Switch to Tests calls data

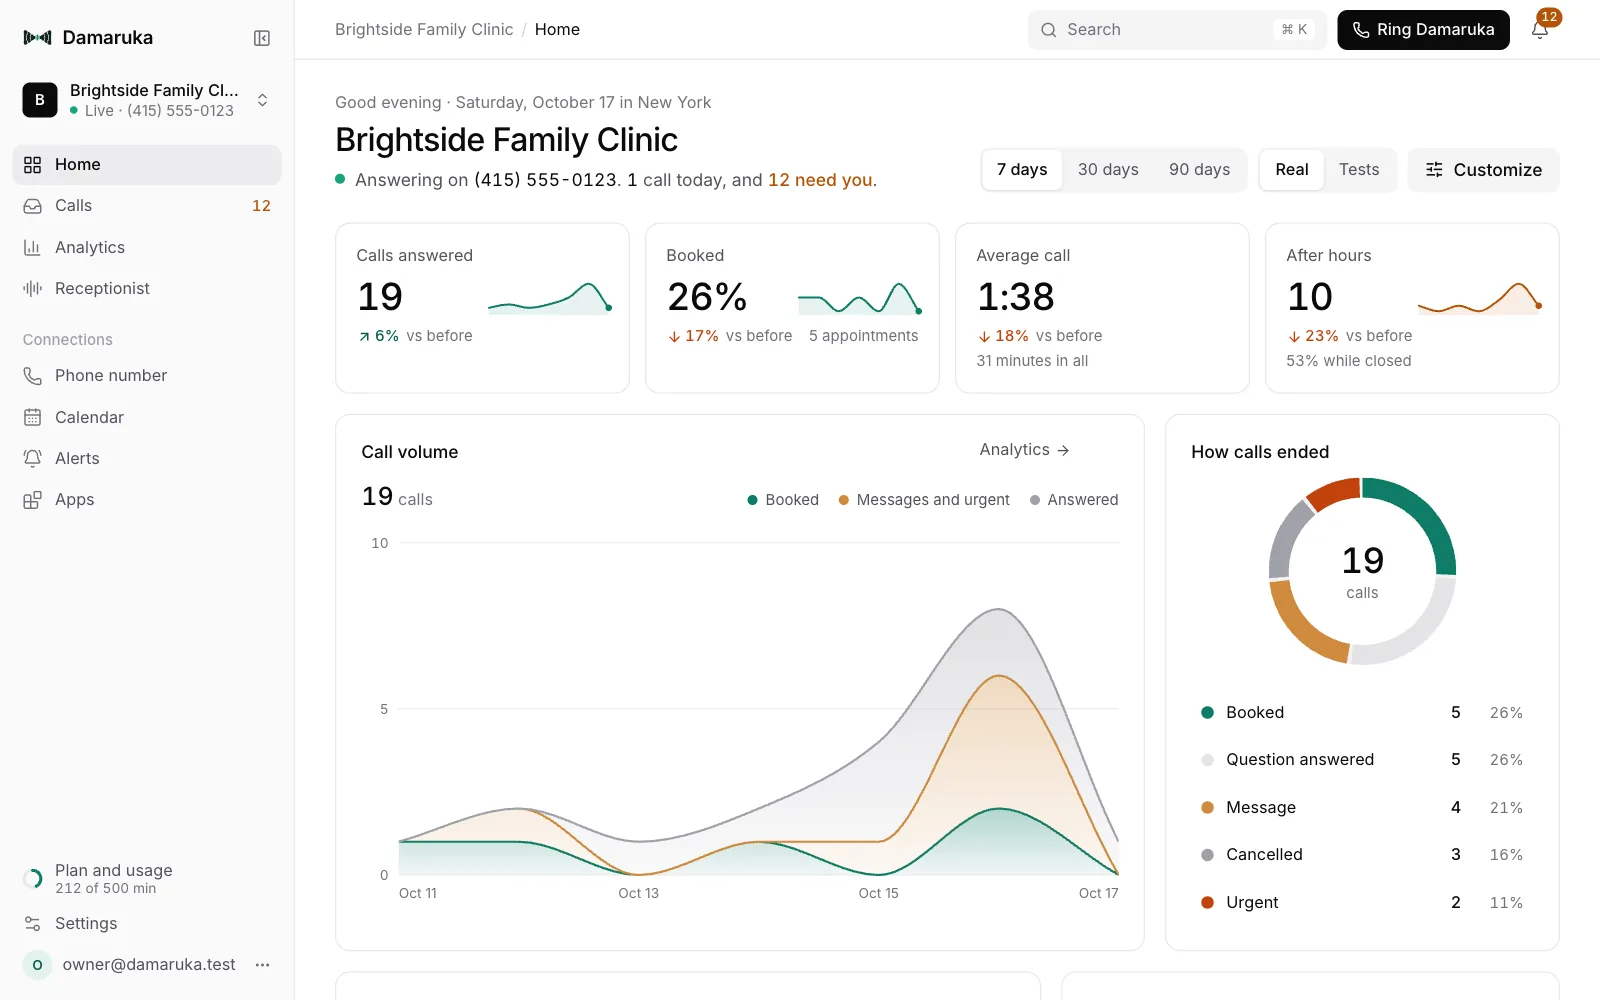point(1359,170)
